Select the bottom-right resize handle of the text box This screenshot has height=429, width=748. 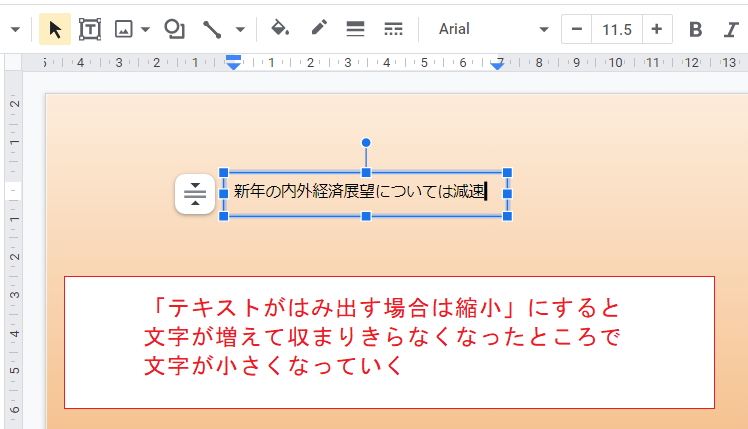point(508,216)
